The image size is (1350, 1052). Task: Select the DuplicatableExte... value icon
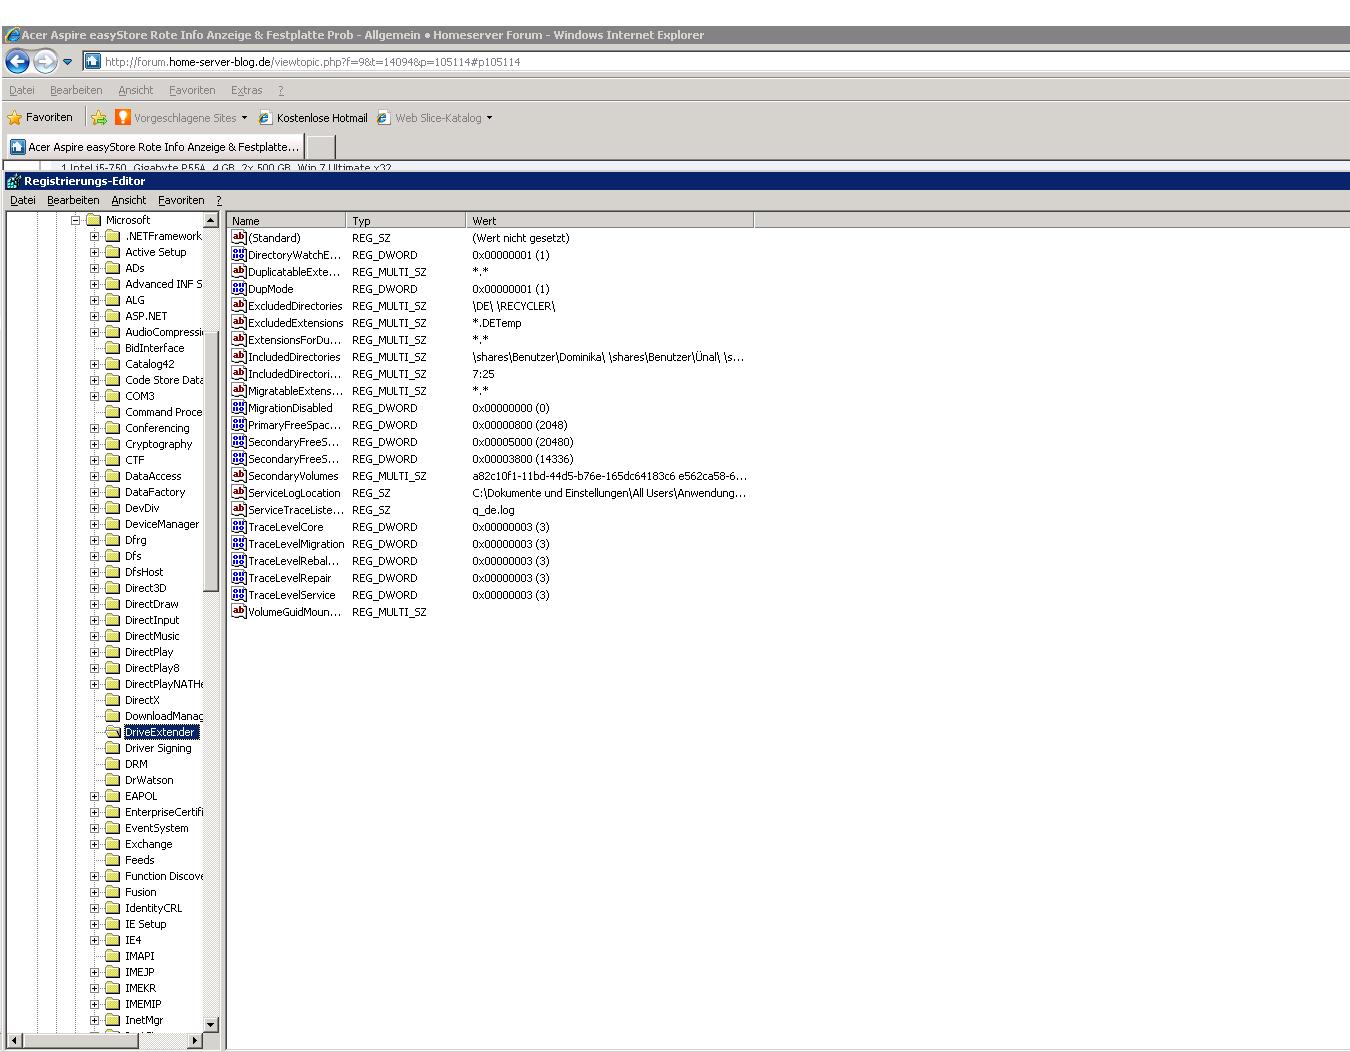coord(238,272)
